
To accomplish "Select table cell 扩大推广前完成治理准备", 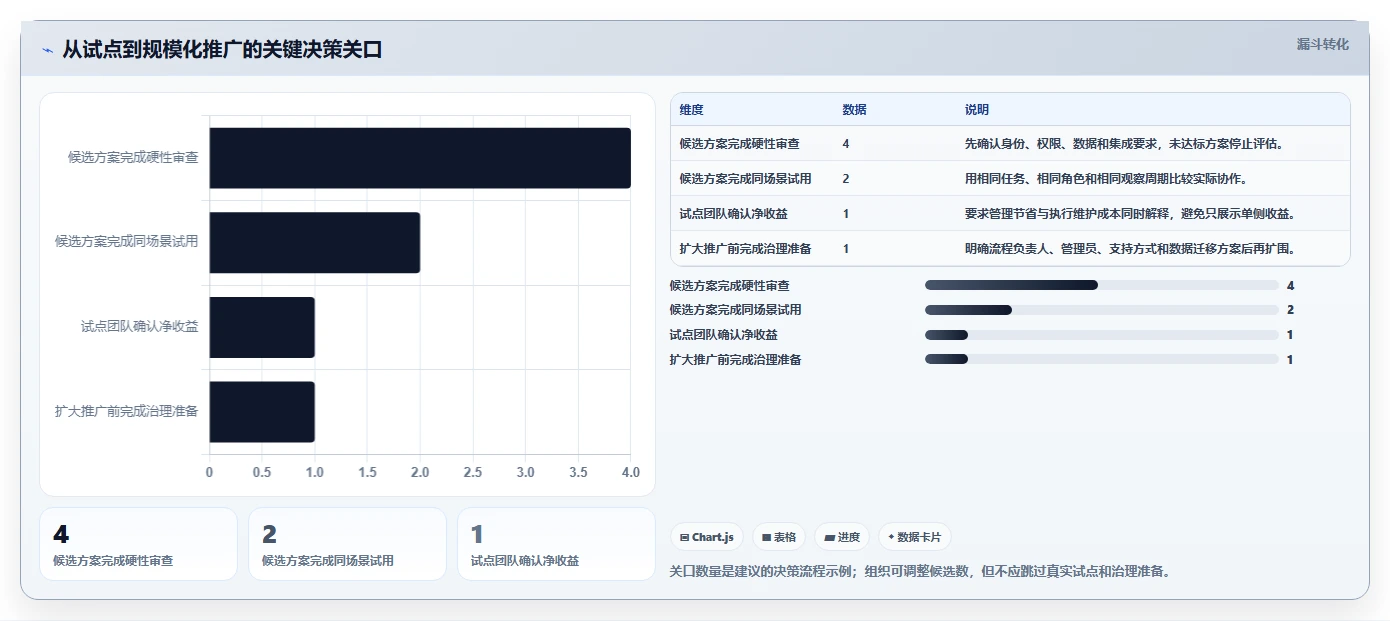I will click(745, 249).
